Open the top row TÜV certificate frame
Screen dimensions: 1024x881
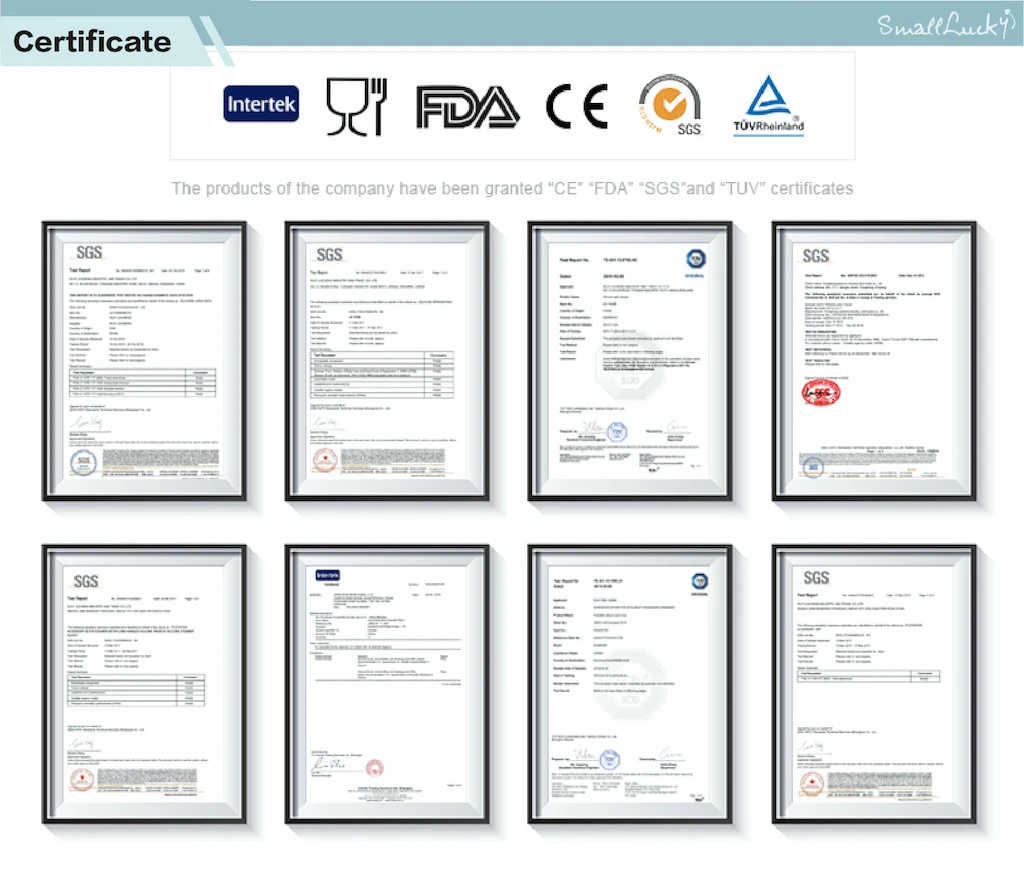tap(630, 361)
